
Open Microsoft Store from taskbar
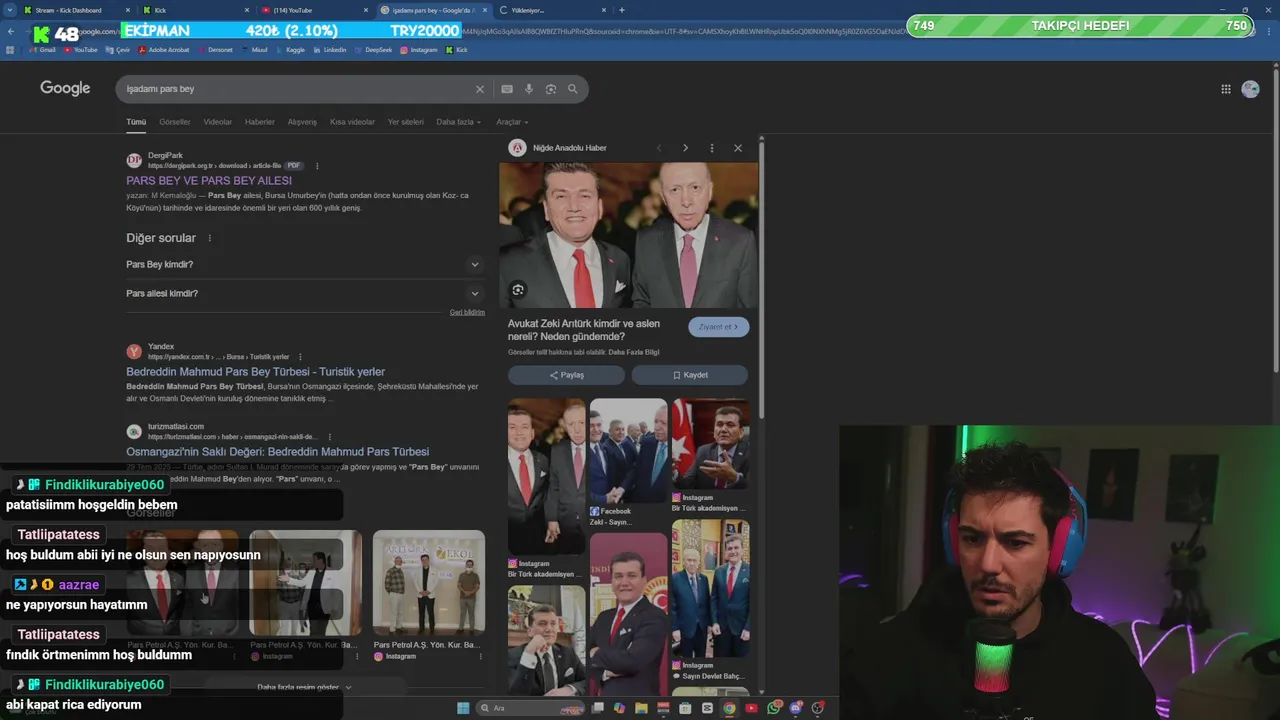click(685, 708)
